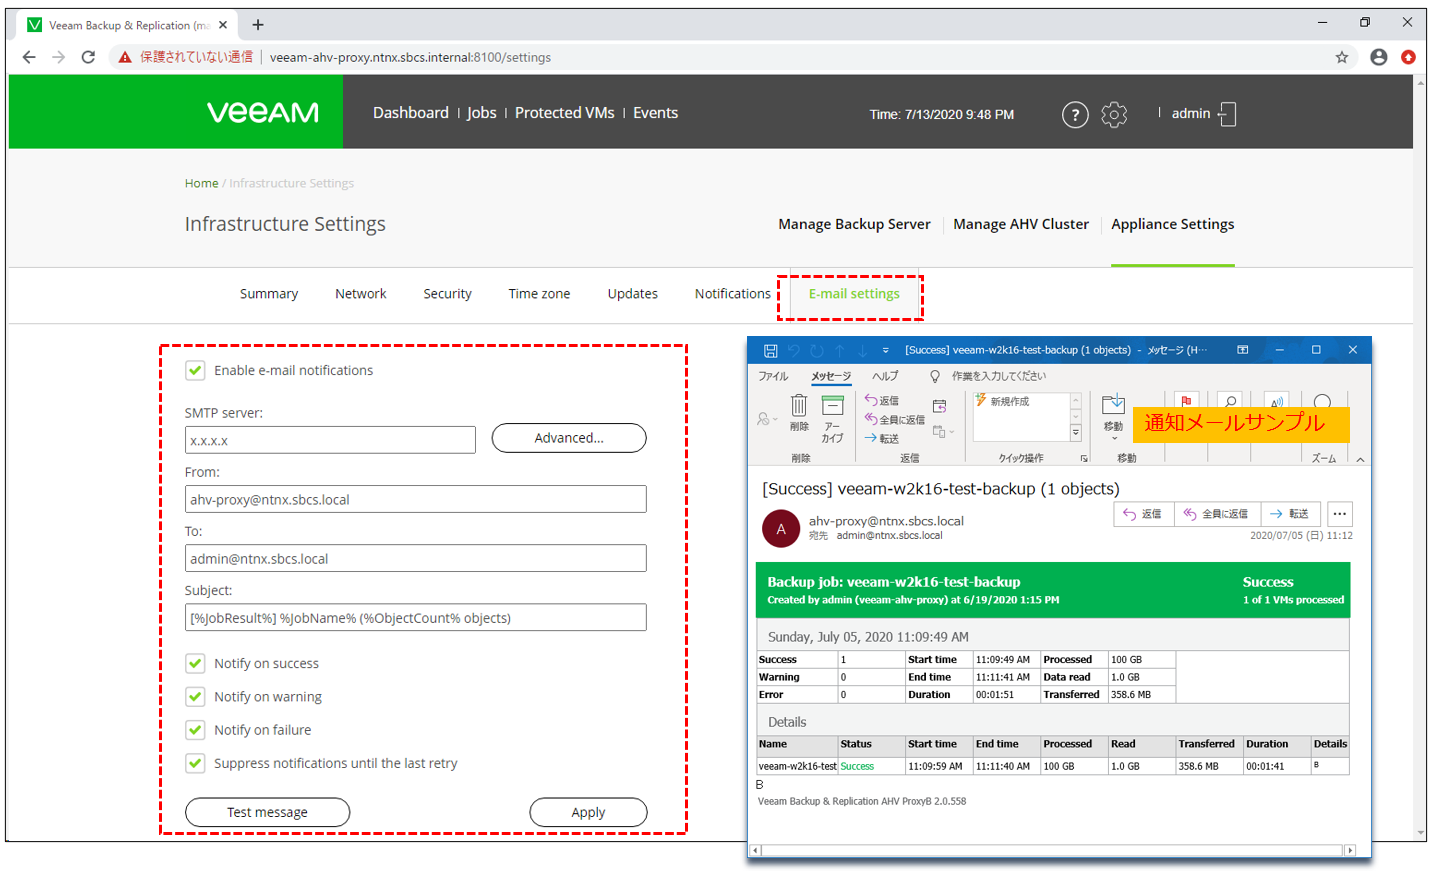Viewport: 1435px width, 871px height.
Task: Click the 移動 move folder icon
Action: [1113, 404]
